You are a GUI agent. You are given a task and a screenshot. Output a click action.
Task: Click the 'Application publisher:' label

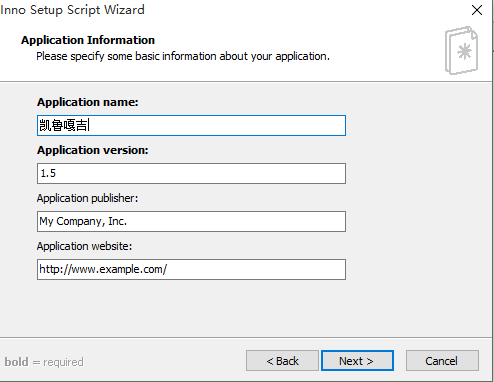tap(87, 198)
